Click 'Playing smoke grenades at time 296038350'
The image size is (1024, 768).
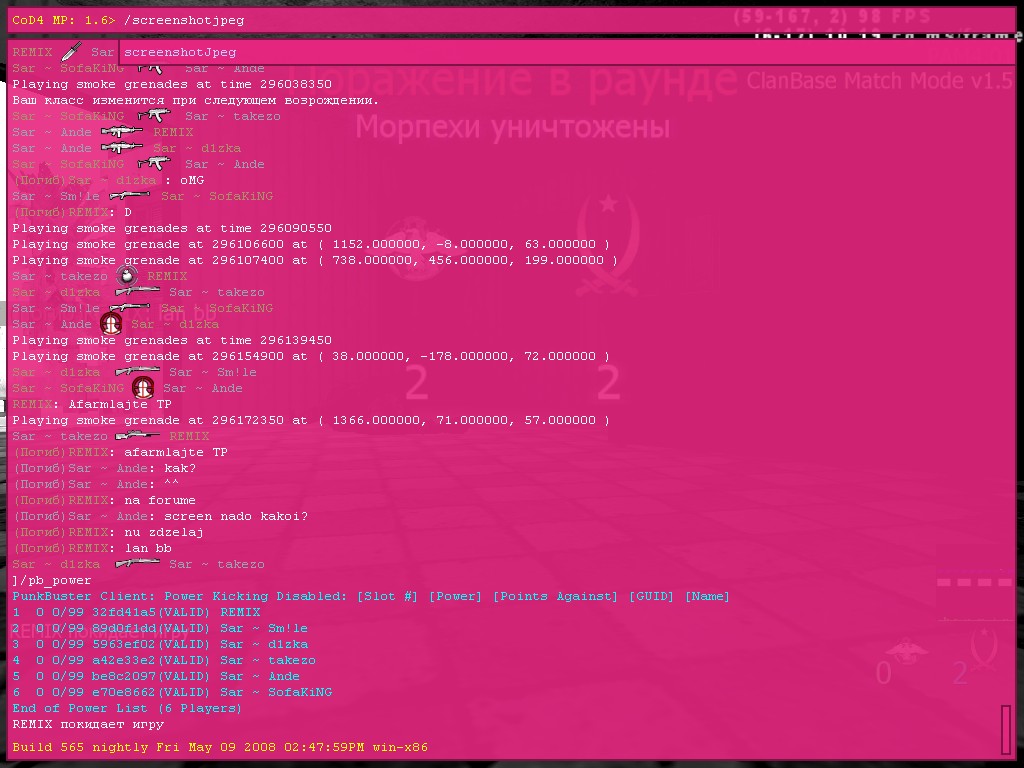coord(172,84)
